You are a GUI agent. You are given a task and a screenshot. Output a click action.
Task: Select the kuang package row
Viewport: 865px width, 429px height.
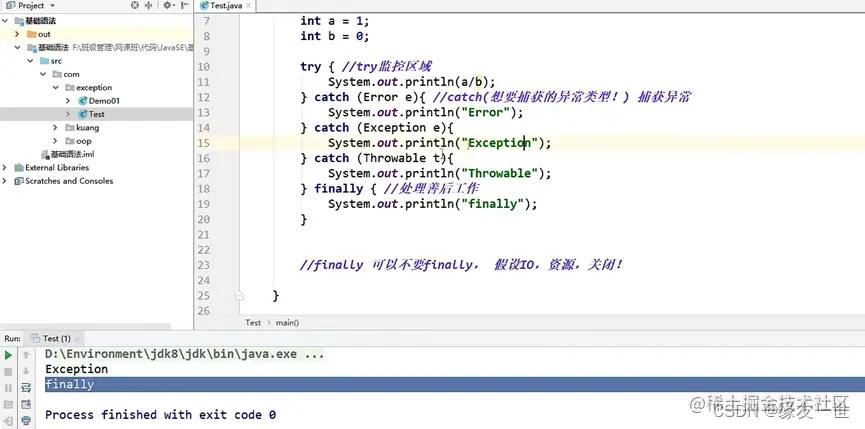[x=97, y=127]
